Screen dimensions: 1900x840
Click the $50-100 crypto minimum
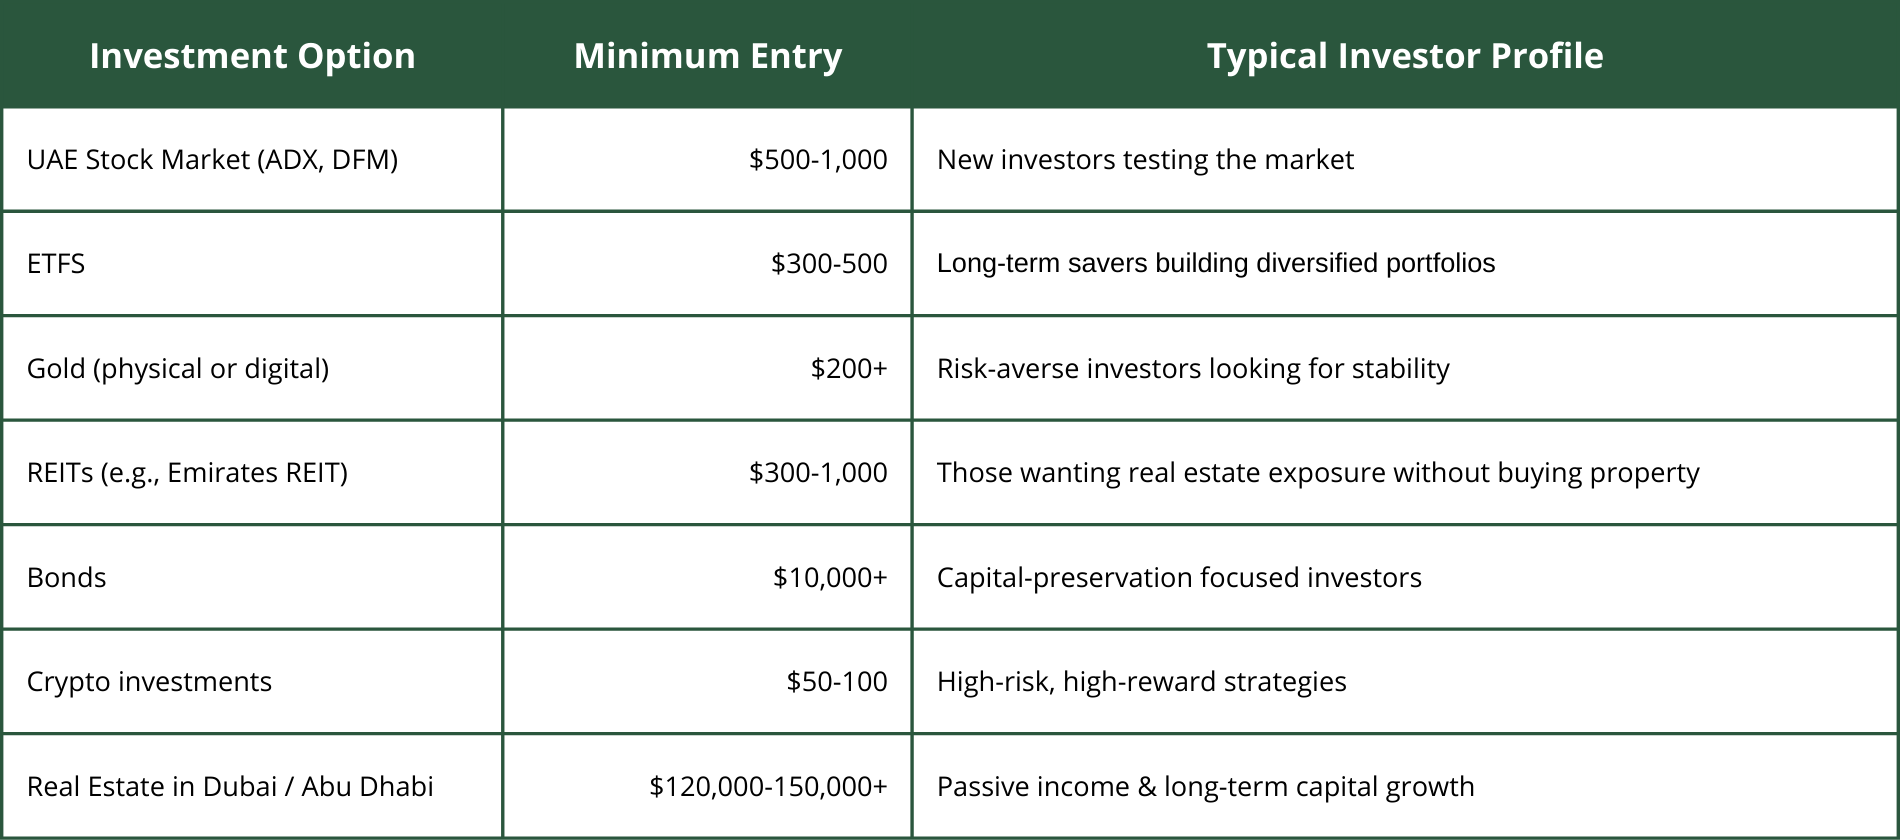[x=837, y=682]
